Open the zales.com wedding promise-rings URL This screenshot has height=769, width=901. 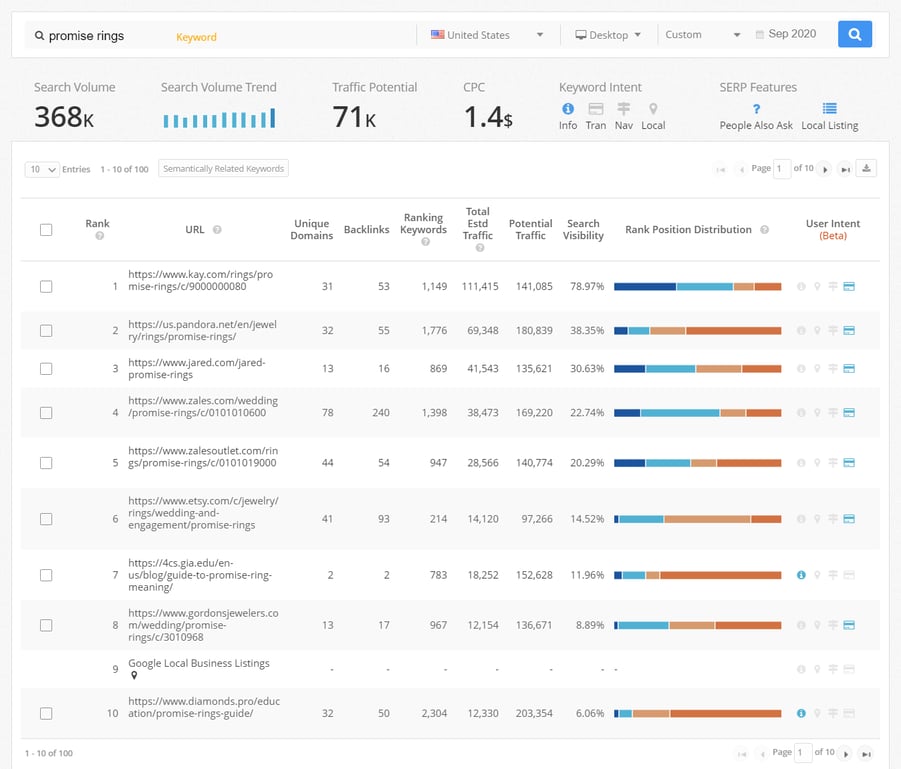click(203, 407)
